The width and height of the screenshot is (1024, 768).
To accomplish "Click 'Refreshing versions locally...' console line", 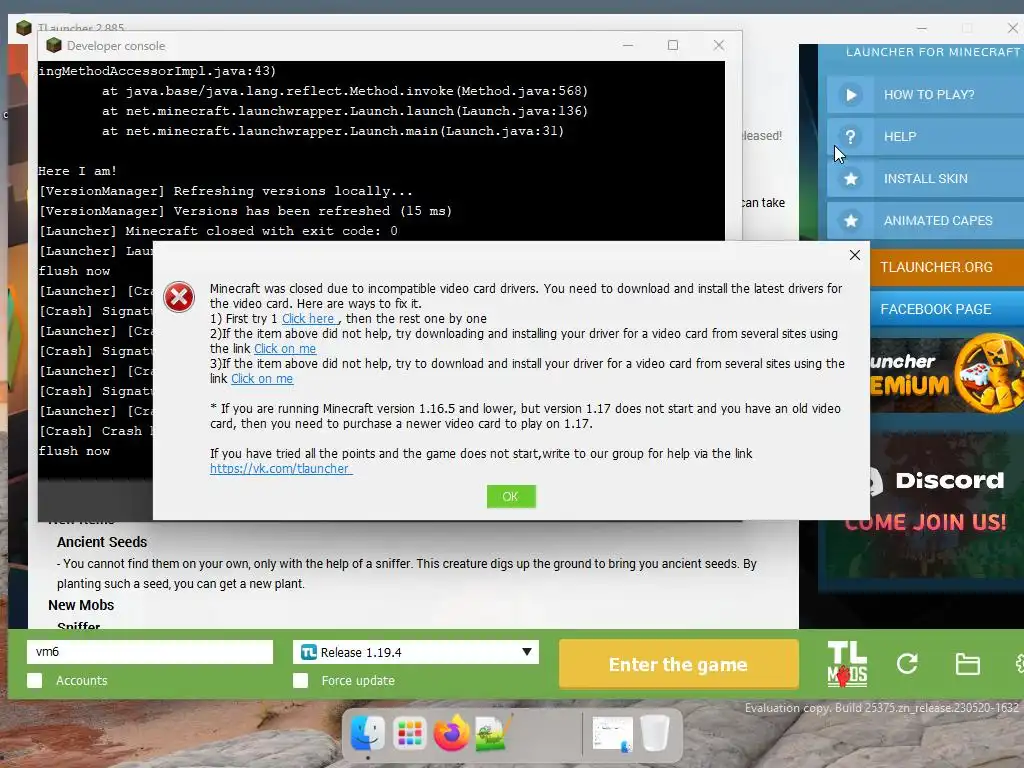I will tap(225, 191).
